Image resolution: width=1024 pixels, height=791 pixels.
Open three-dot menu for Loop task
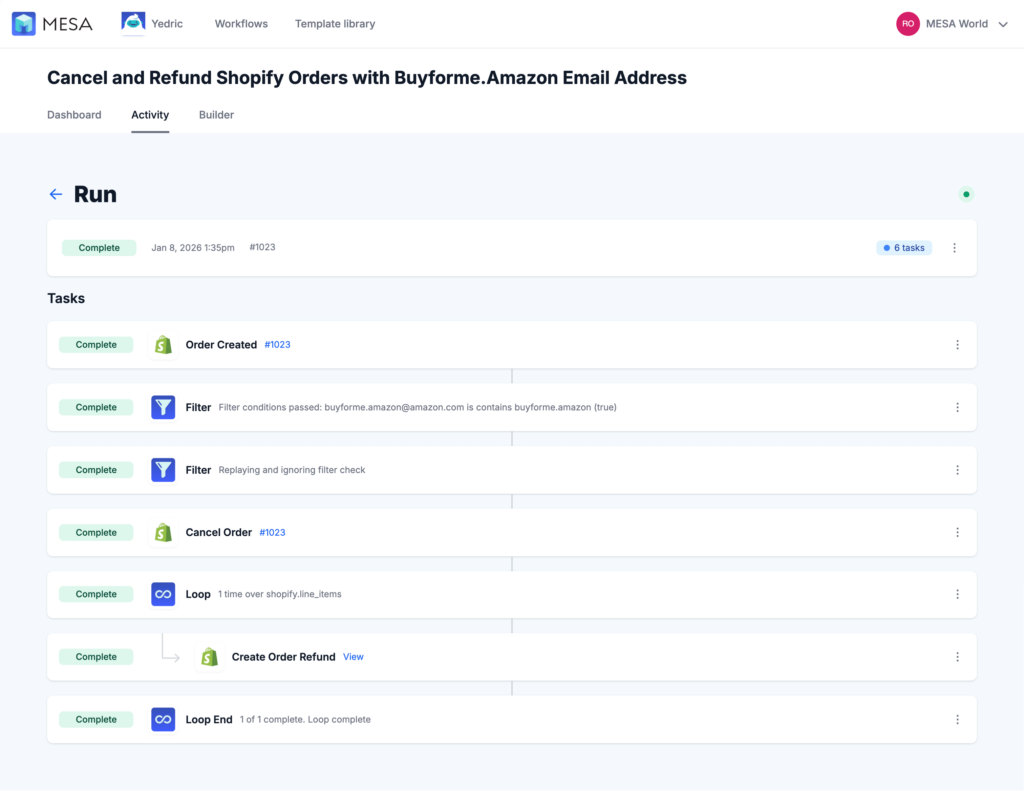coord(957,594)
